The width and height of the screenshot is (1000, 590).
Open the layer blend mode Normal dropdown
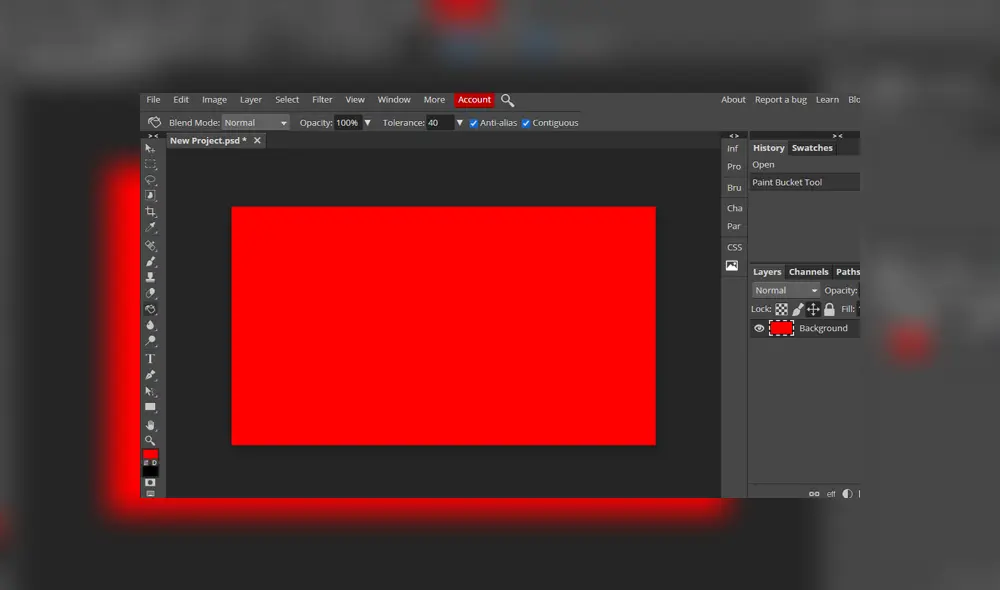[x=785, y=290]
